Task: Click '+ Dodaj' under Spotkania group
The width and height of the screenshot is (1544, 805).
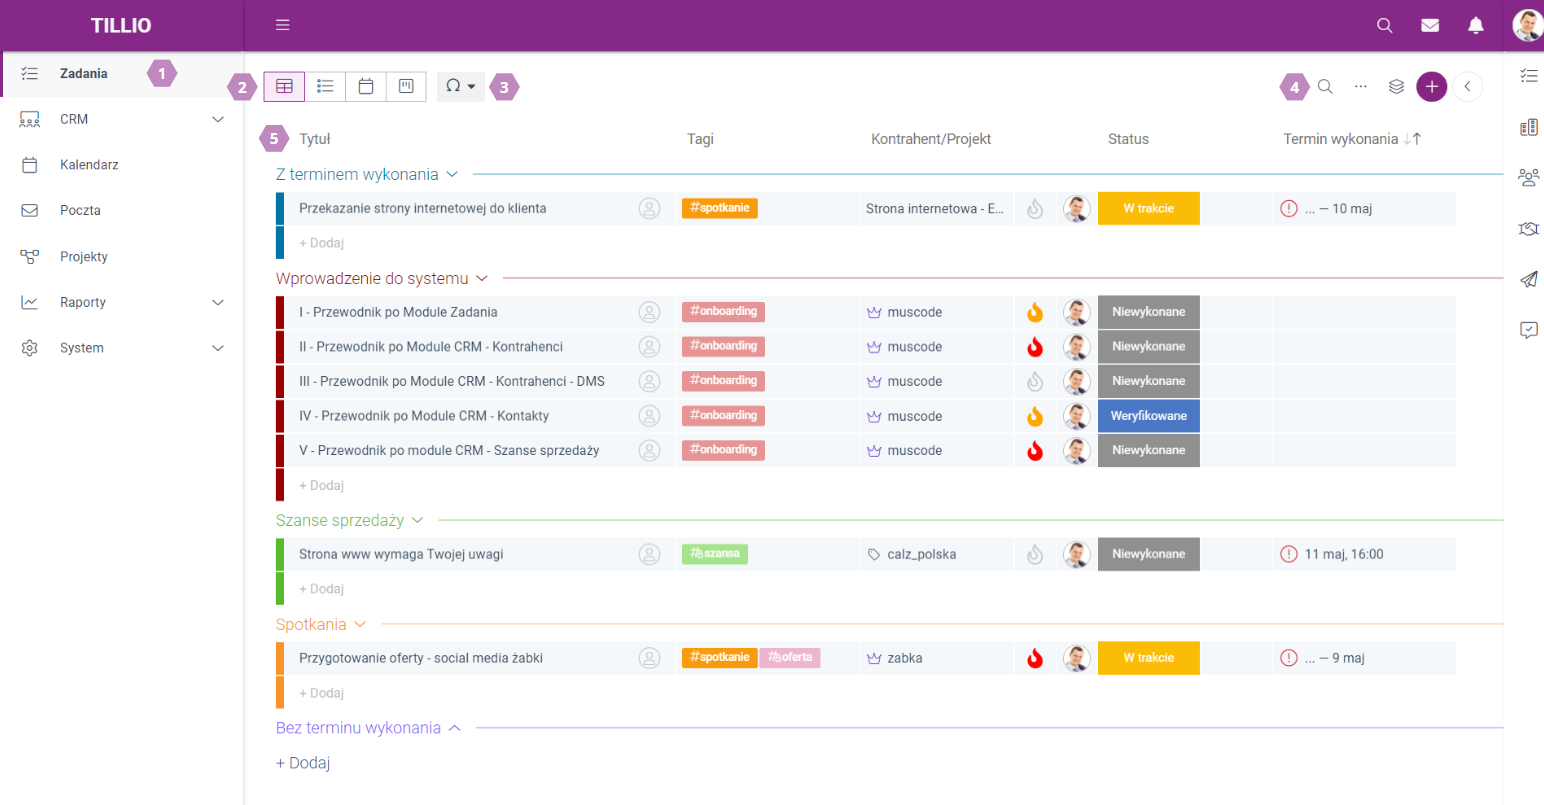Action: coord(322,693)
